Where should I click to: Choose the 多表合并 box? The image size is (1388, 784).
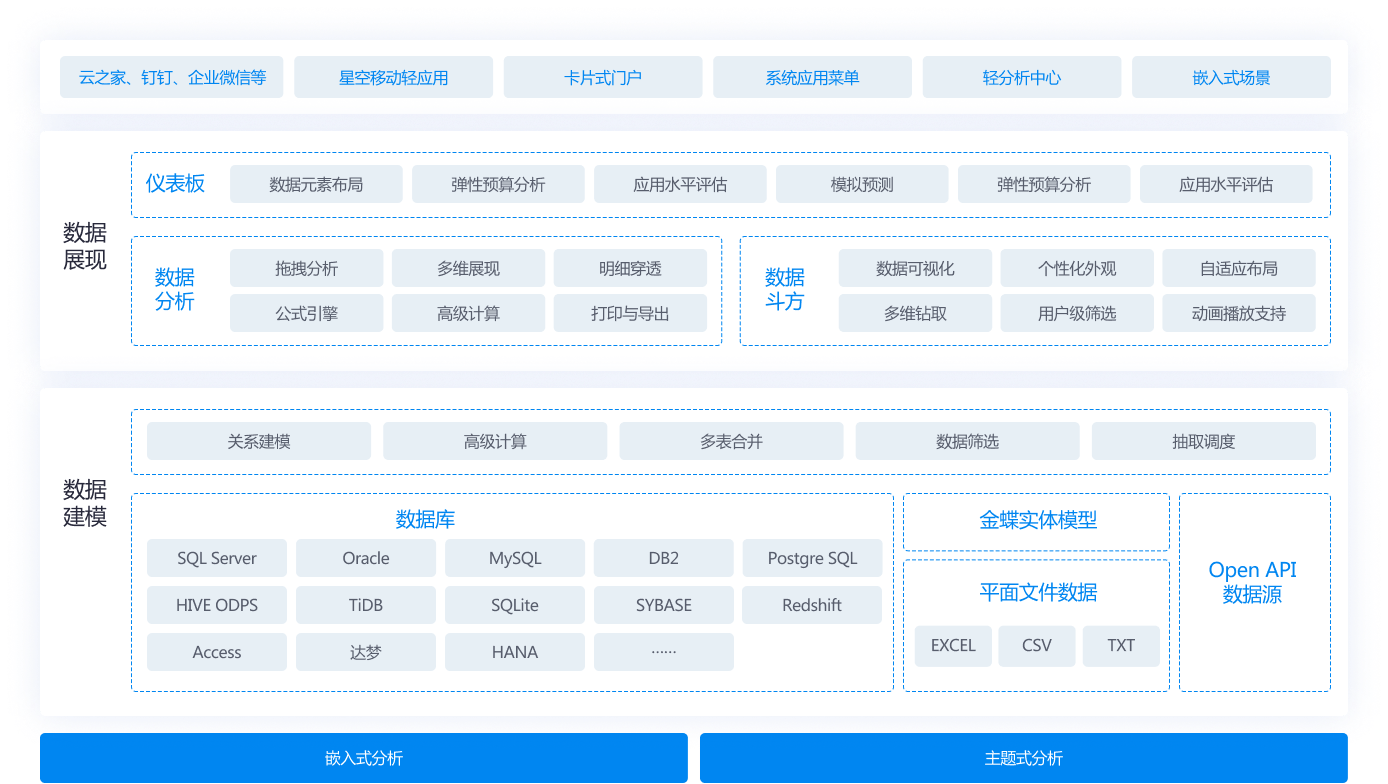click(x=731, y=441)
